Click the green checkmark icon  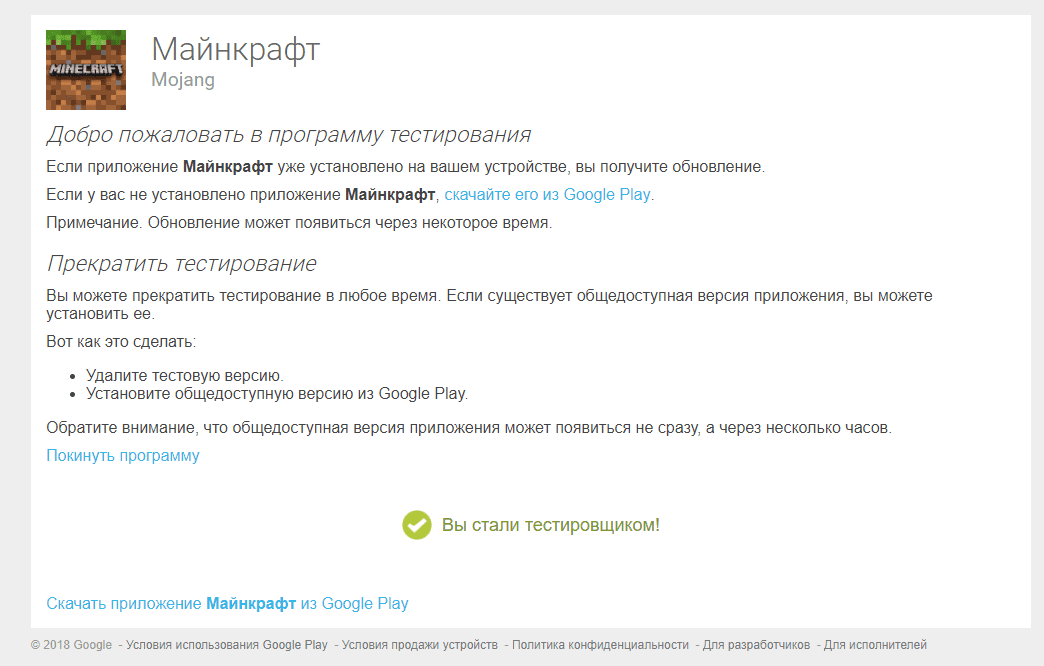[x=416, y=525]
